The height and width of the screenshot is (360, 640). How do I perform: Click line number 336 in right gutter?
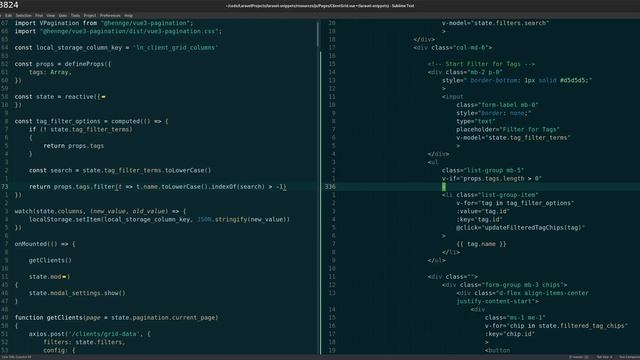coord(330,187)
